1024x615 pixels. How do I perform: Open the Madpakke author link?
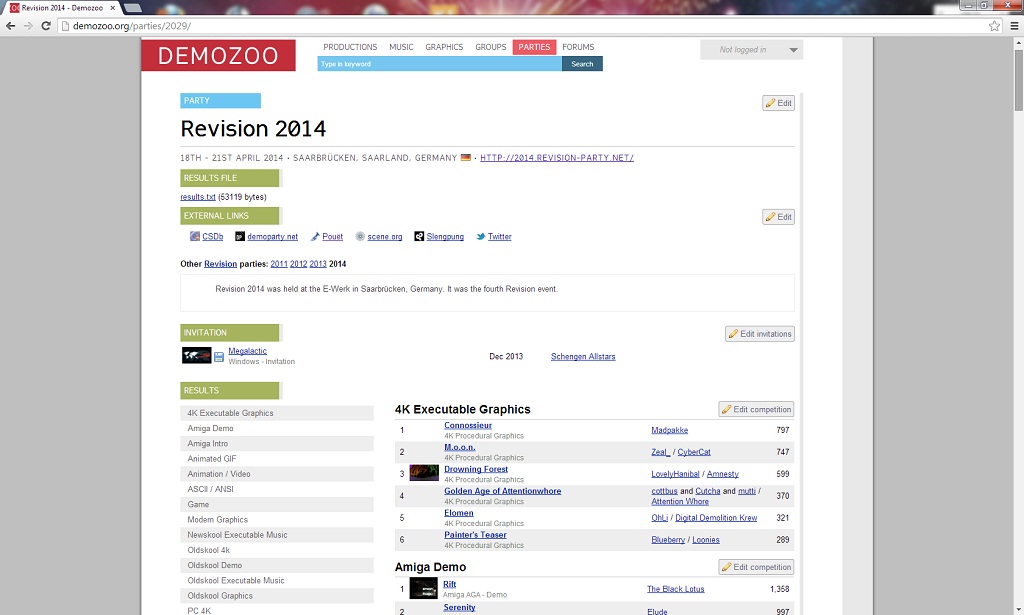pyautogui.click(x=669, y=430)
